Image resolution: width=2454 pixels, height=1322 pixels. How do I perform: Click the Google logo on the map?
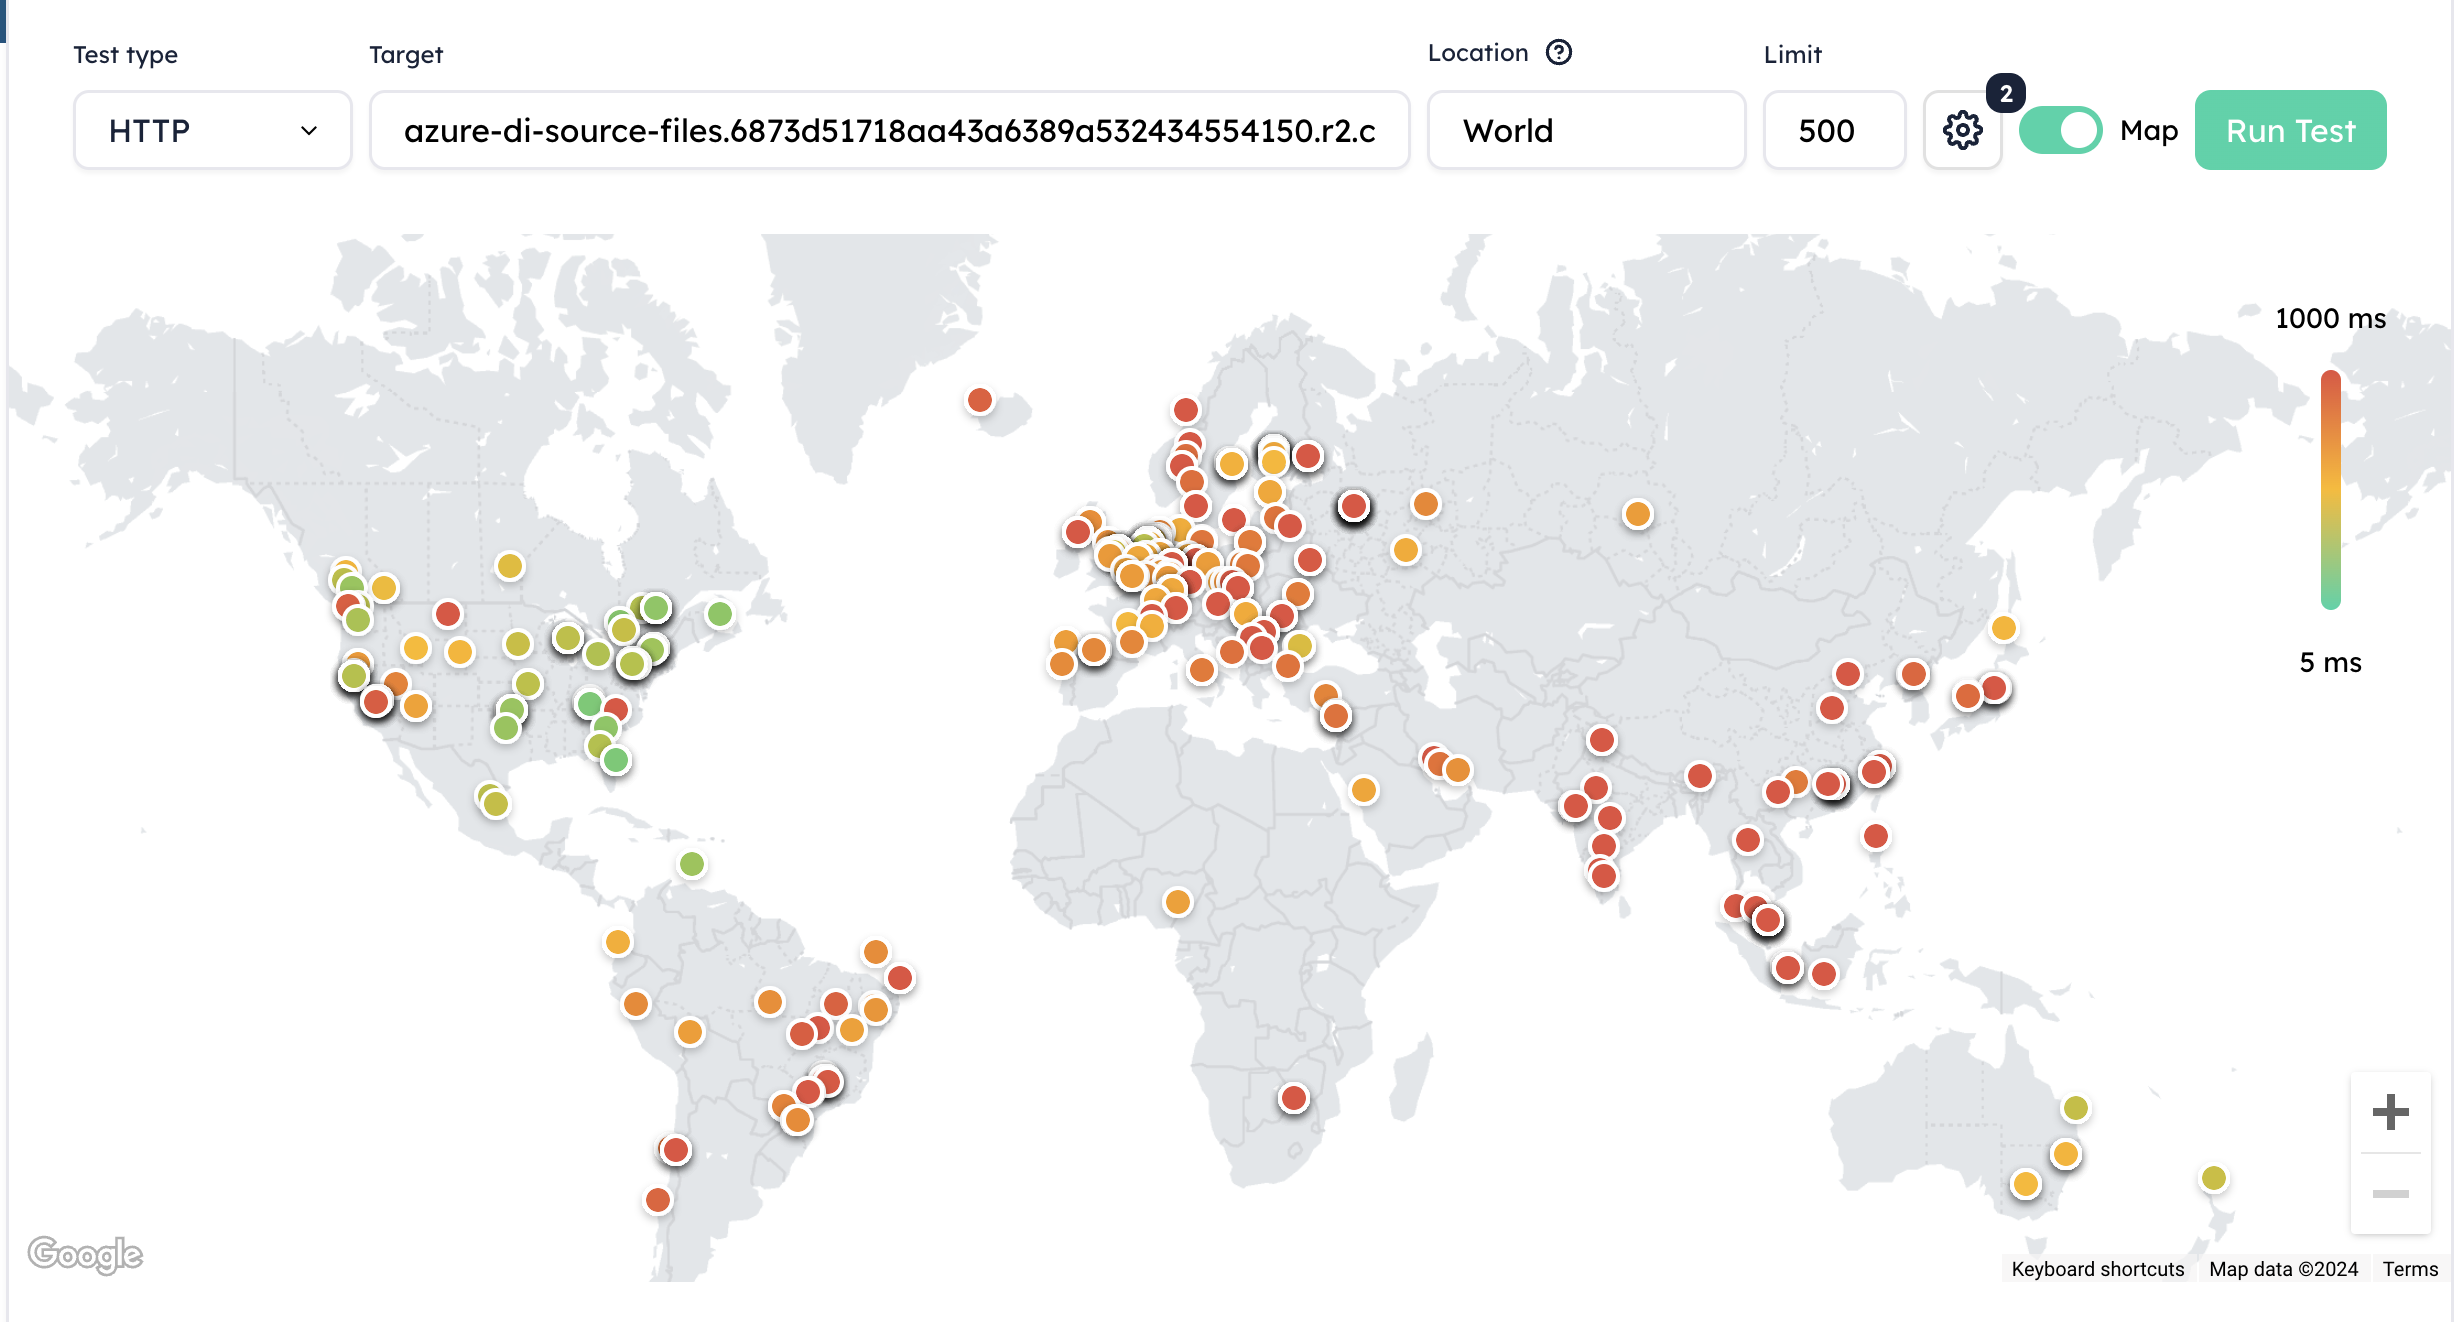[x=85, y=1254]
